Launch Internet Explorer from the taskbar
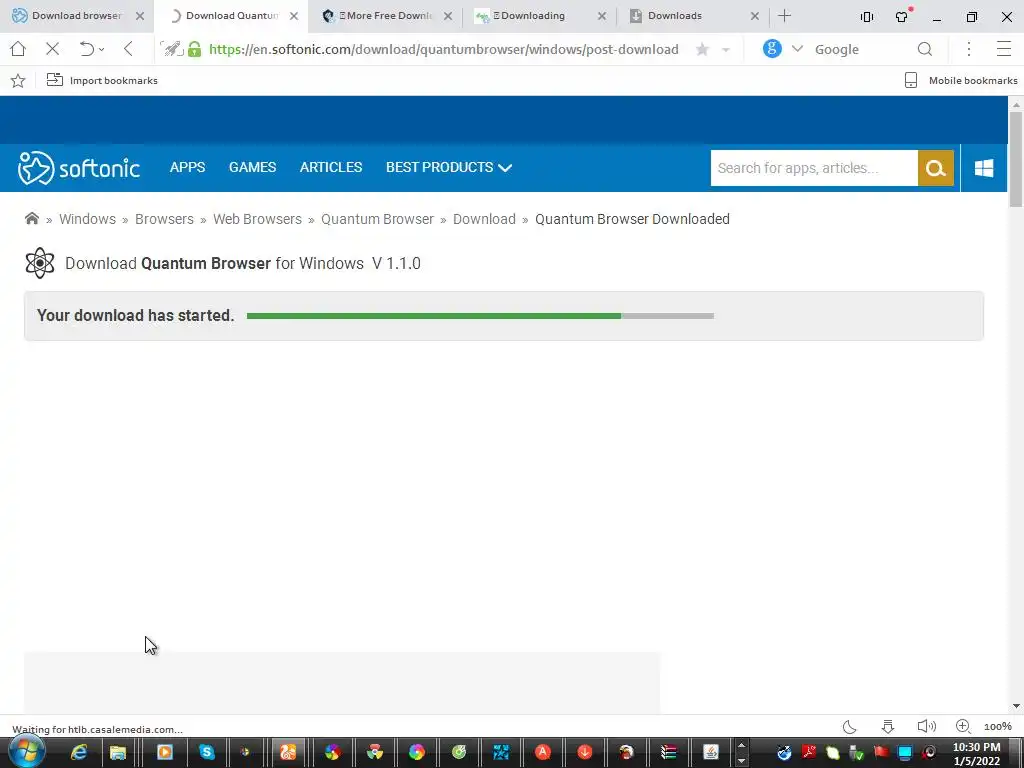The height and width of the screenshot is (768, 1024). (79, 752)
